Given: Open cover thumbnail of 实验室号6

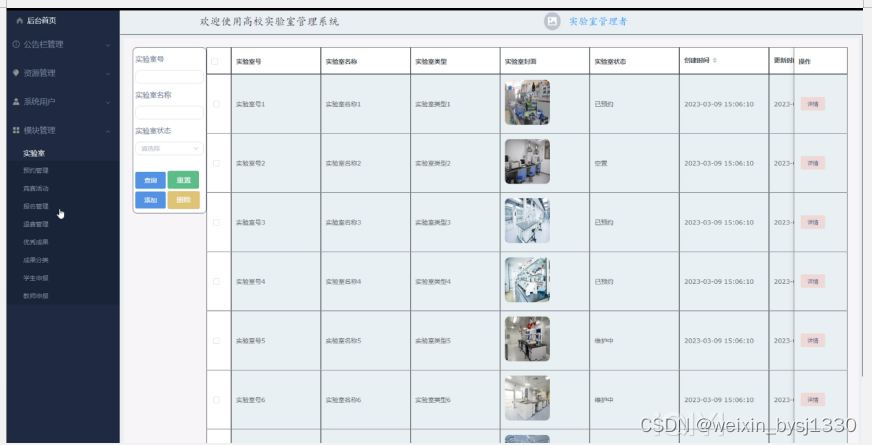Looking at the screenshot, I should [x=527, y=398].
